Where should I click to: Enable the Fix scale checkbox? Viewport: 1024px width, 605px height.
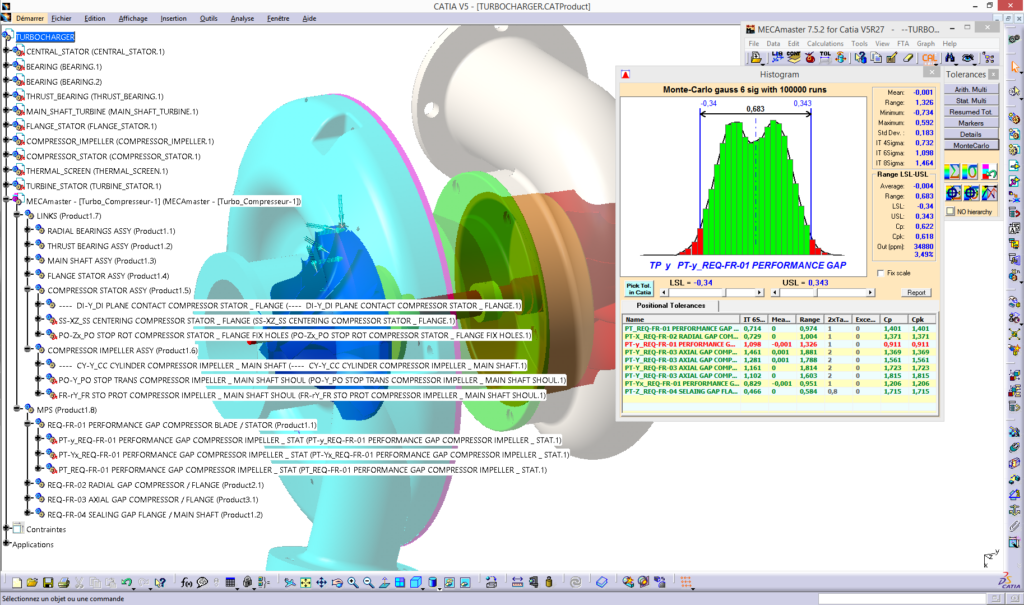pos(880,273)
